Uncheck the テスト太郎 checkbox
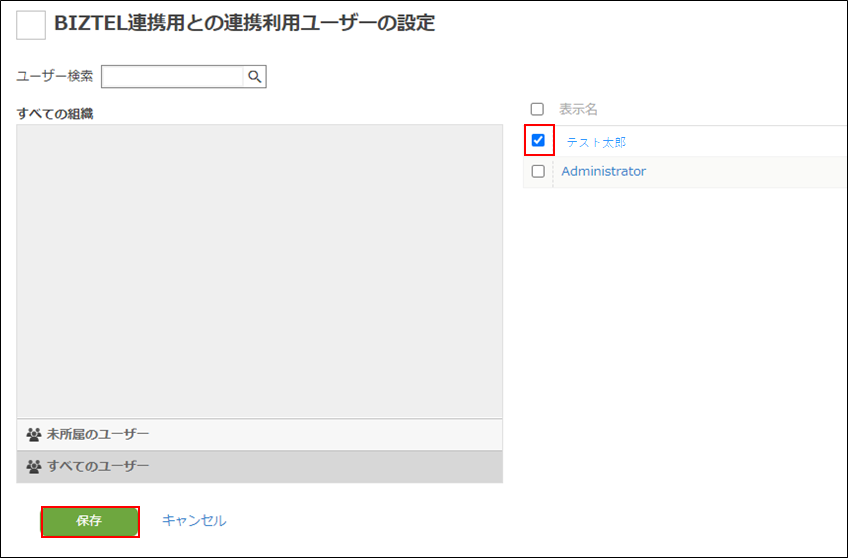This screenshot has width=848, height=558. (538, 141)
